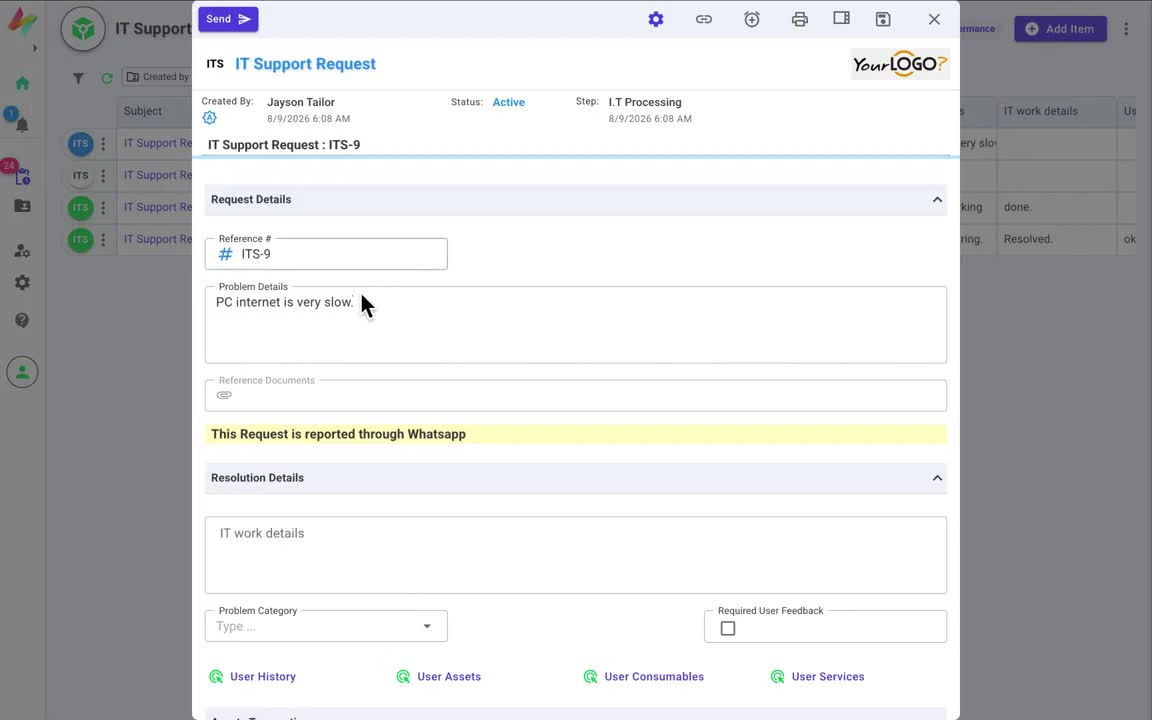This screenshot has width=1152, height=720.
Task: Open row menu of the fourth ITS item
Action: click(103, 240)
